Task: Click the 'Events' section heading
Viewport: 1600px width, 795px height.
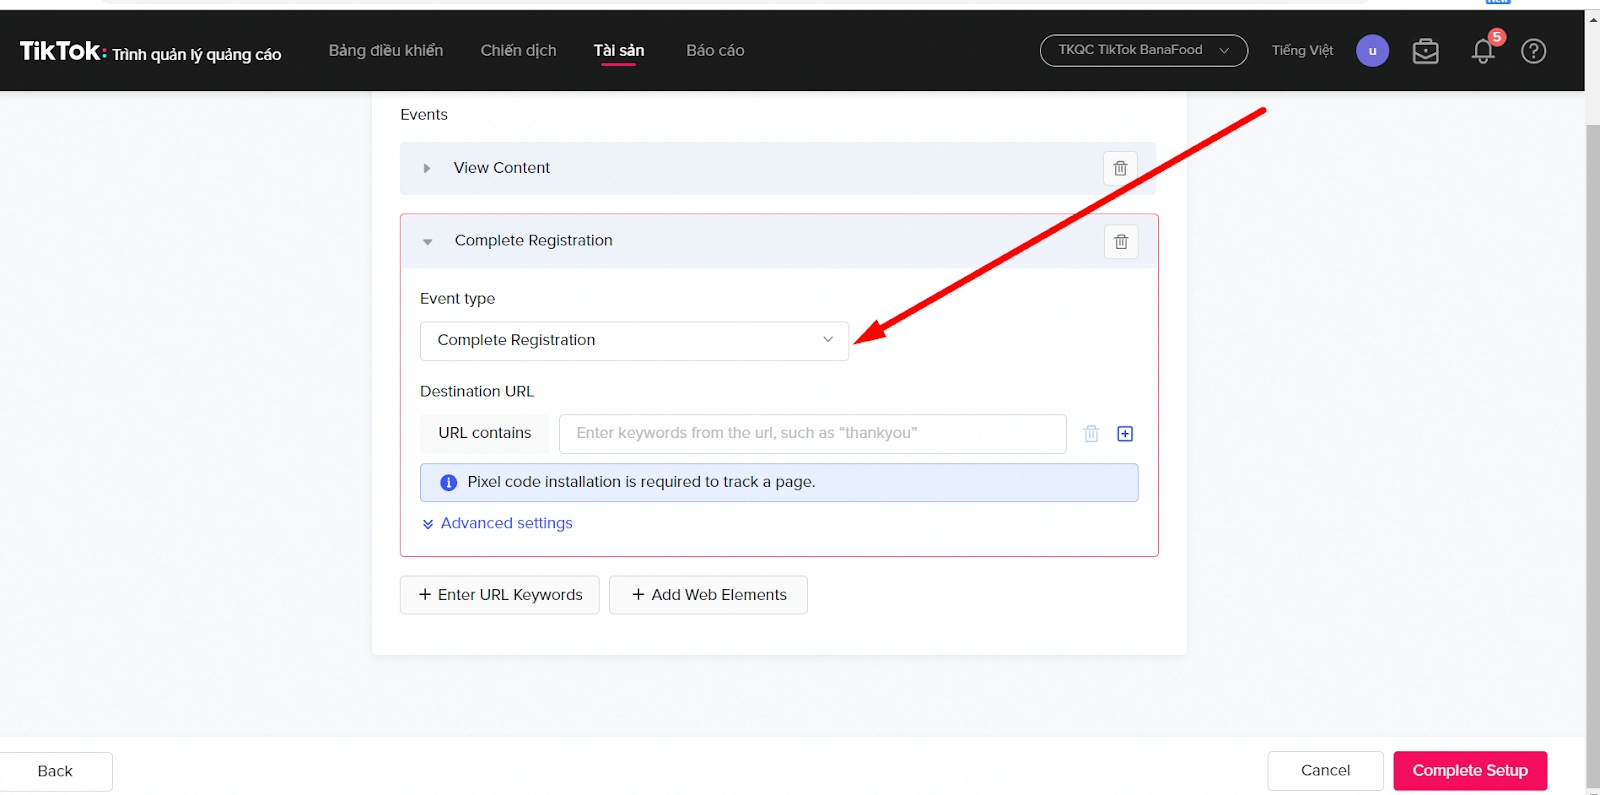Action: (x=424, y=115)
